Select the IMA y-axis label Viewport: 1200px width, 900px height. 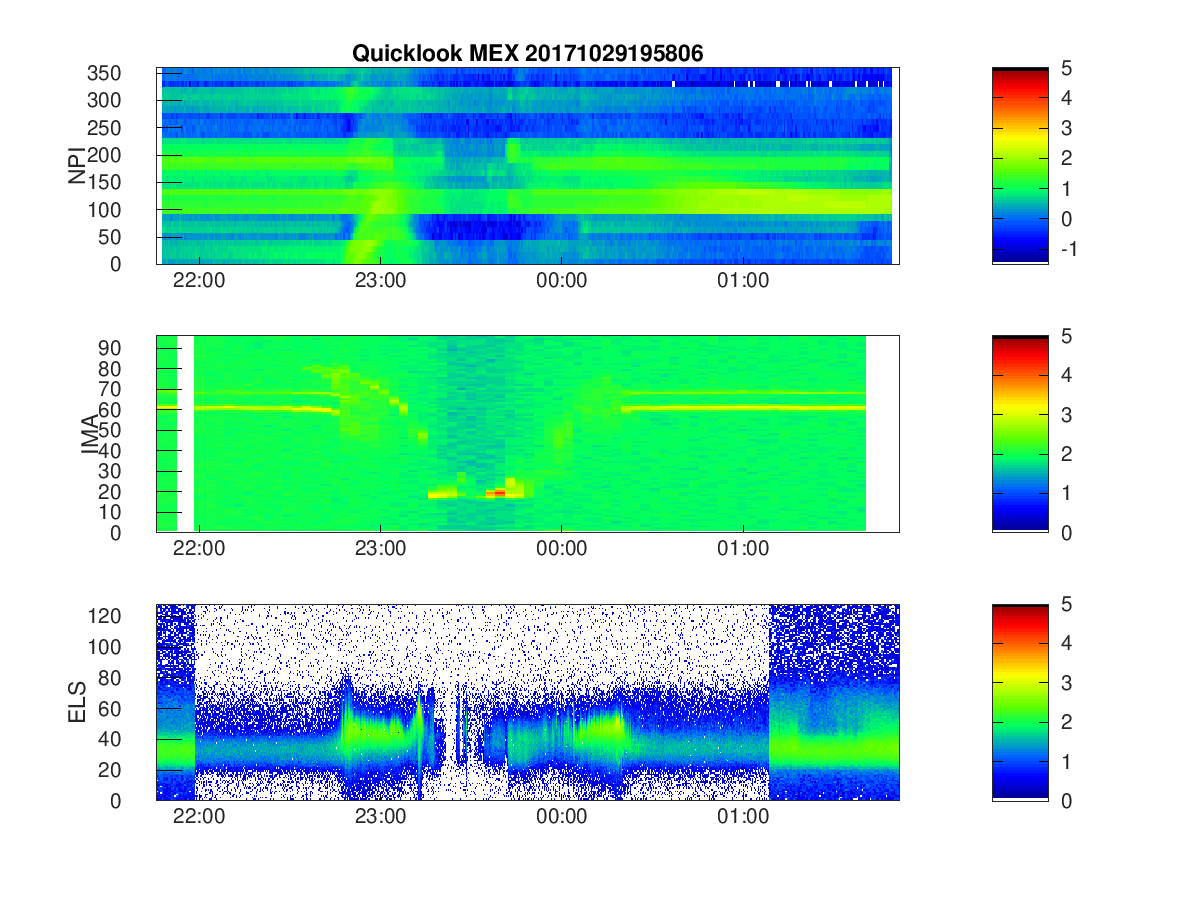[x=88, y=434]
